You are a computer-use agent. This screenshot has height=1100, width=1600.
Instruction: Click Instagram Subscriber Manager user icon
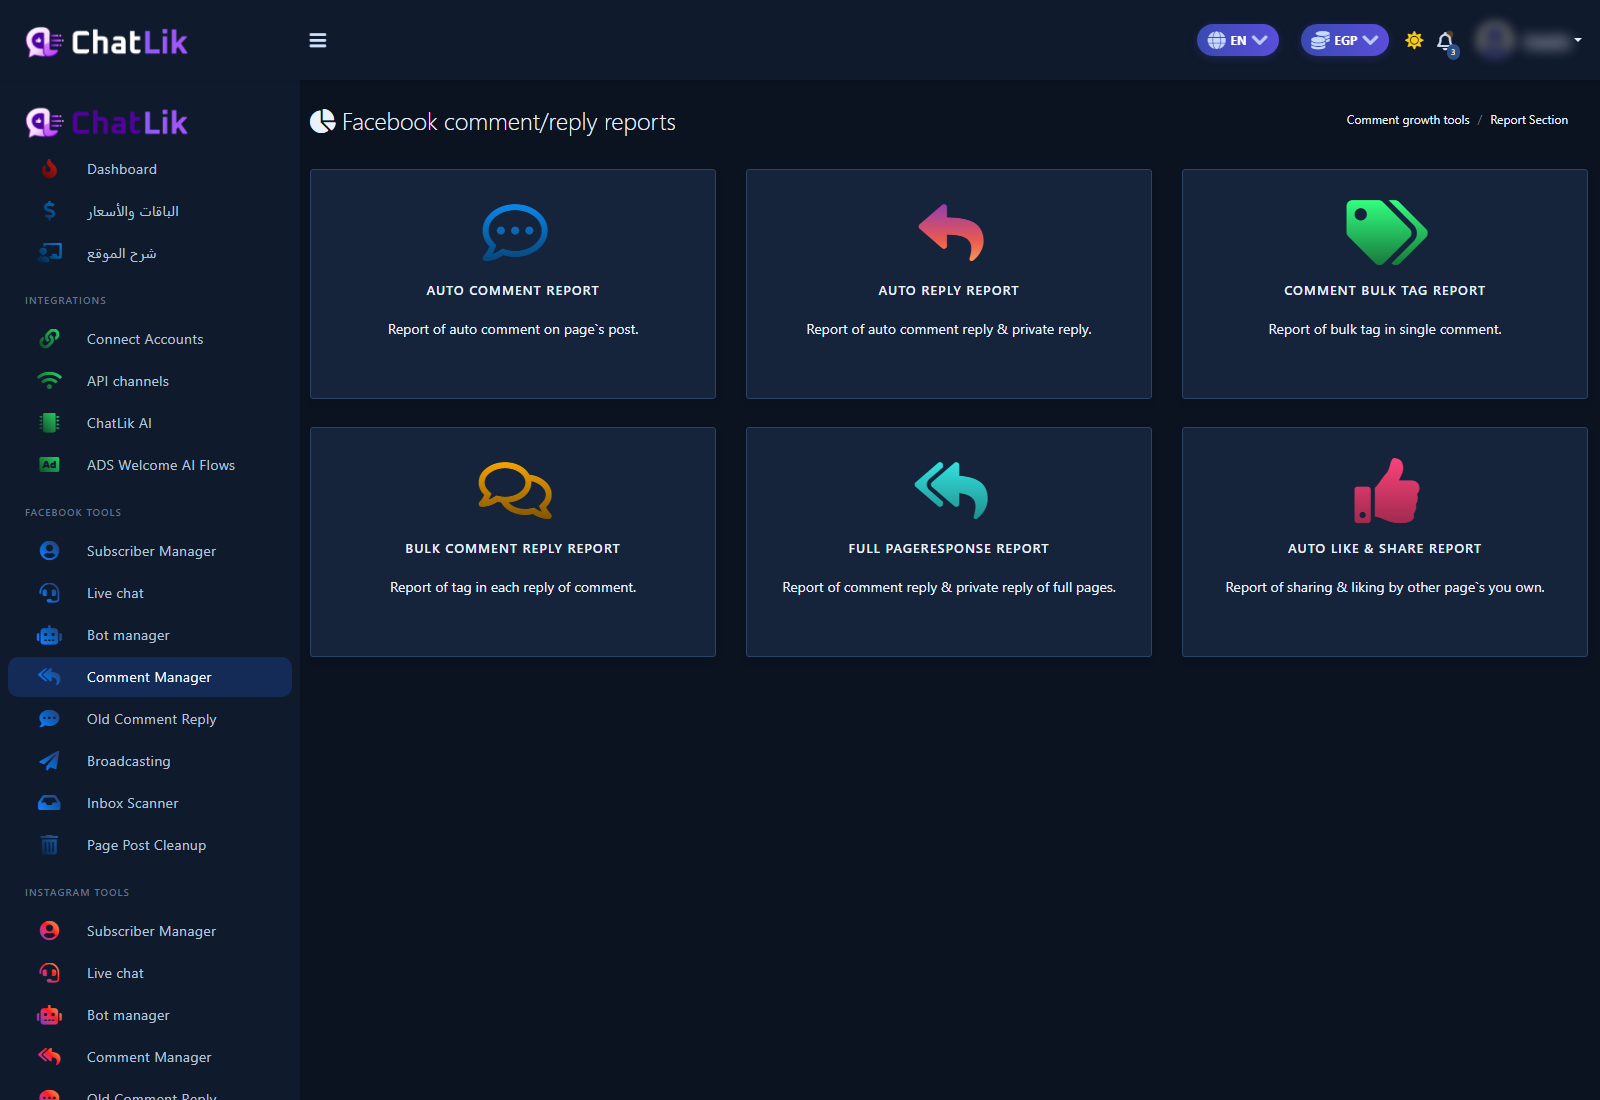(x=49, y=931)
